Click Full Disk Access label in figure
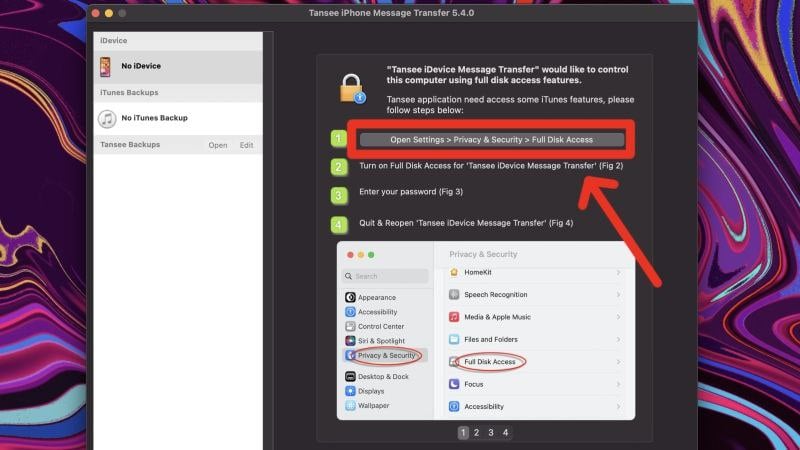800x450 pixels. tap(490, 362)
